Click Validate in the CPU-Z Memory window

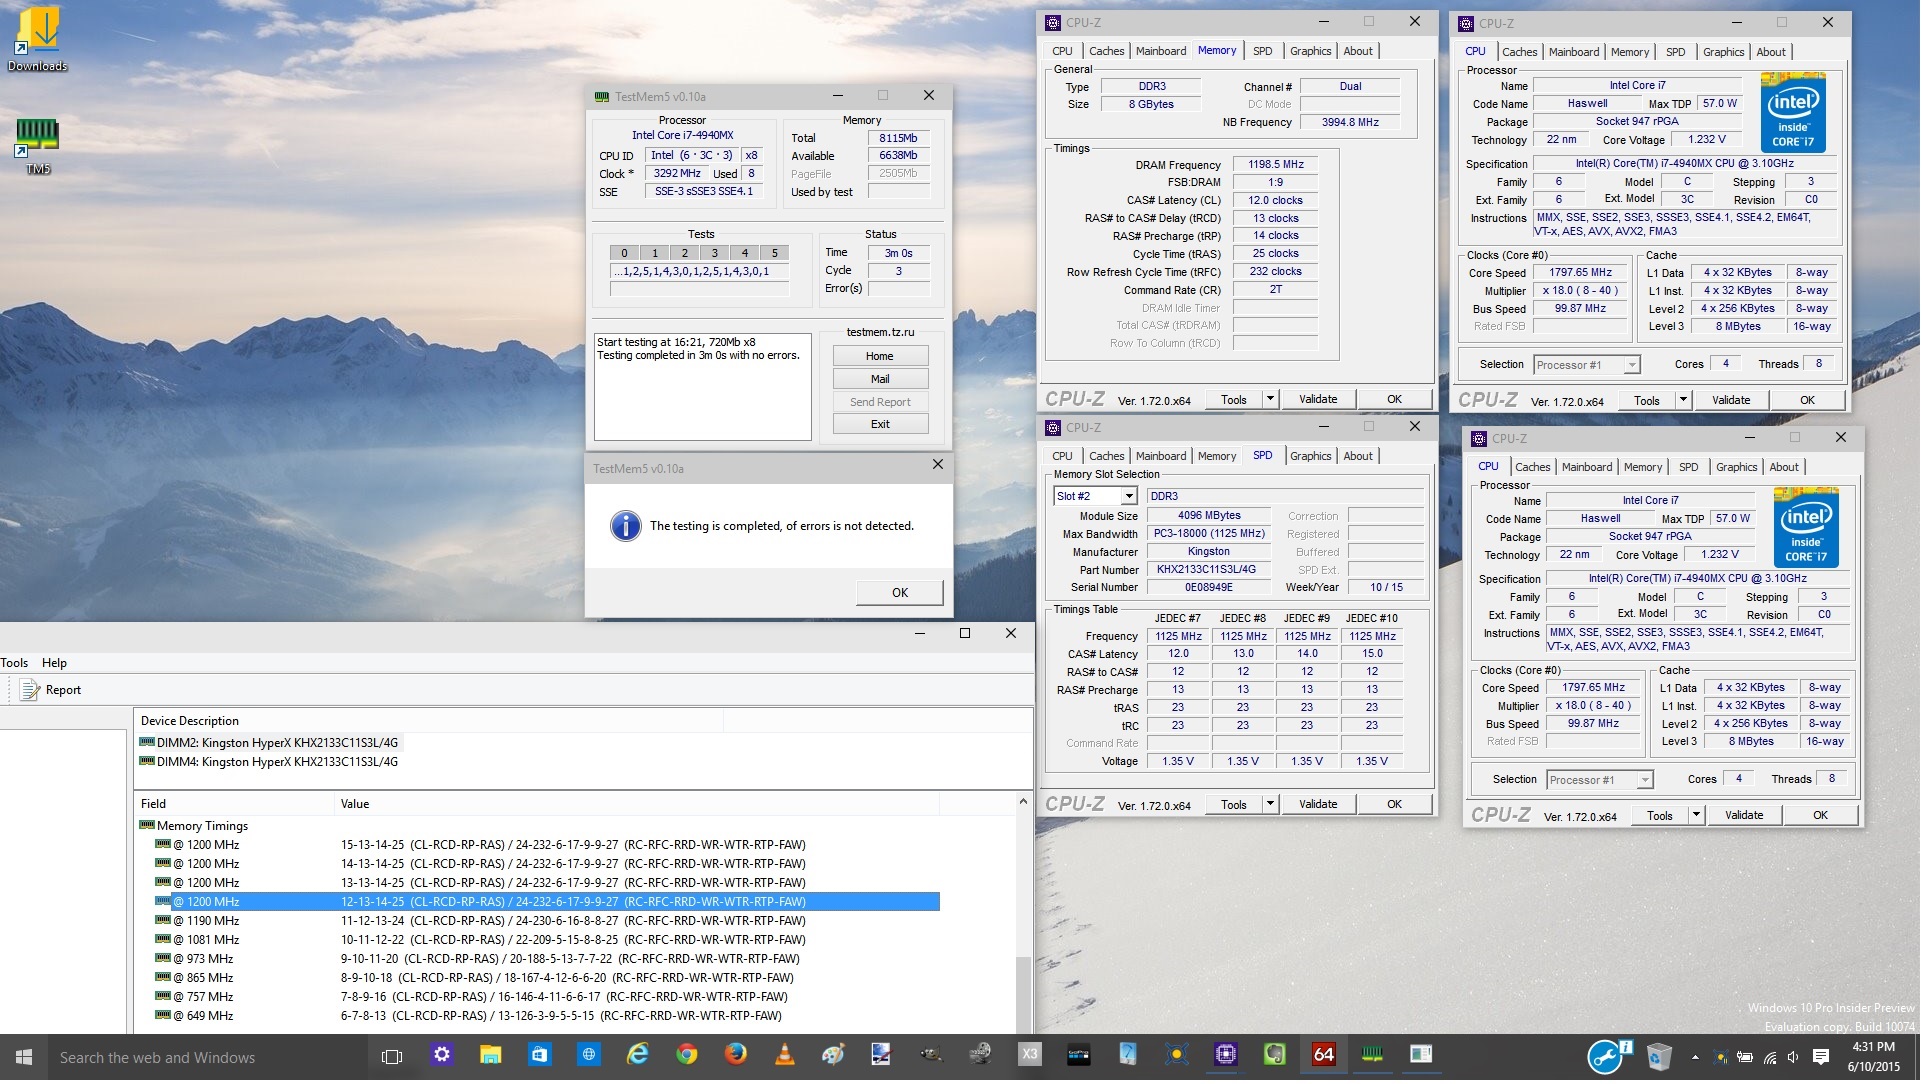(1319, 401)
